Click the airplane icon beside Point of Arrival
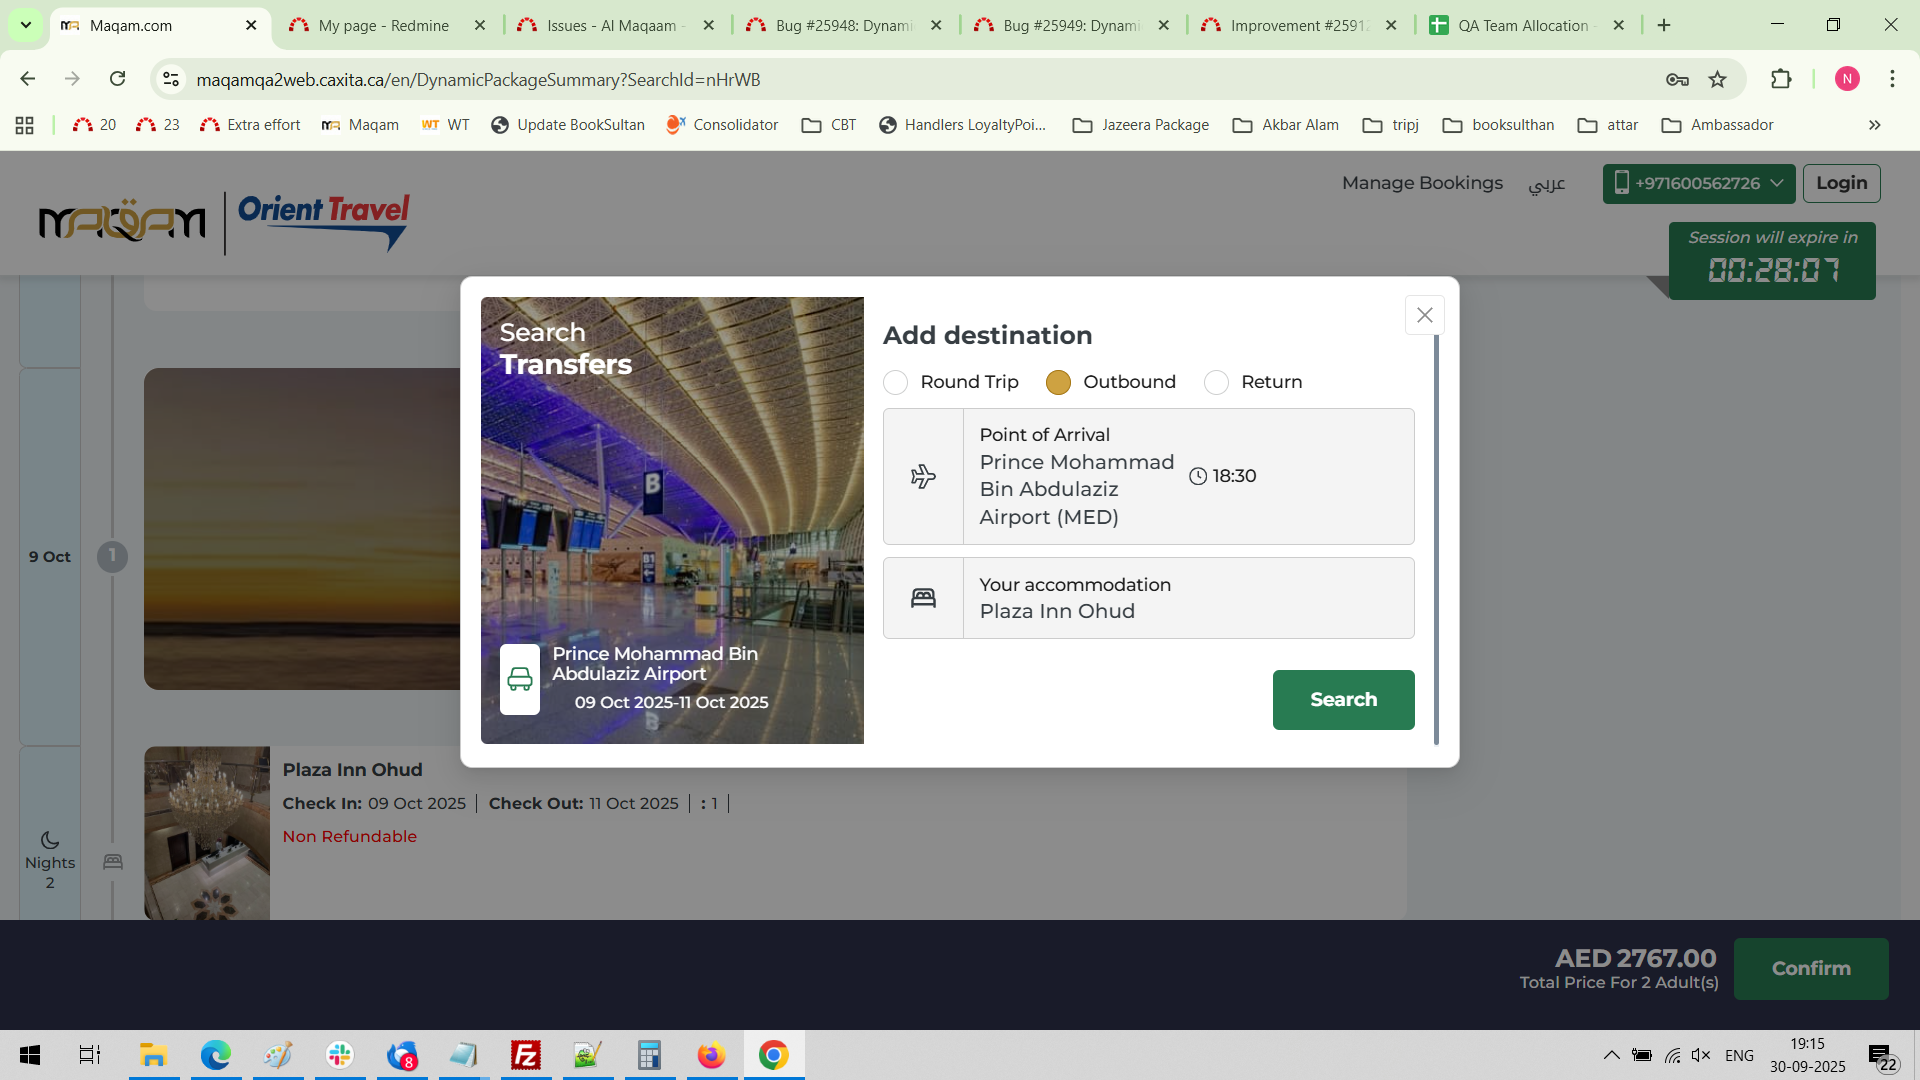Image resolution: width=1920 pixels, height=1080 pixels. coord(923,476)
